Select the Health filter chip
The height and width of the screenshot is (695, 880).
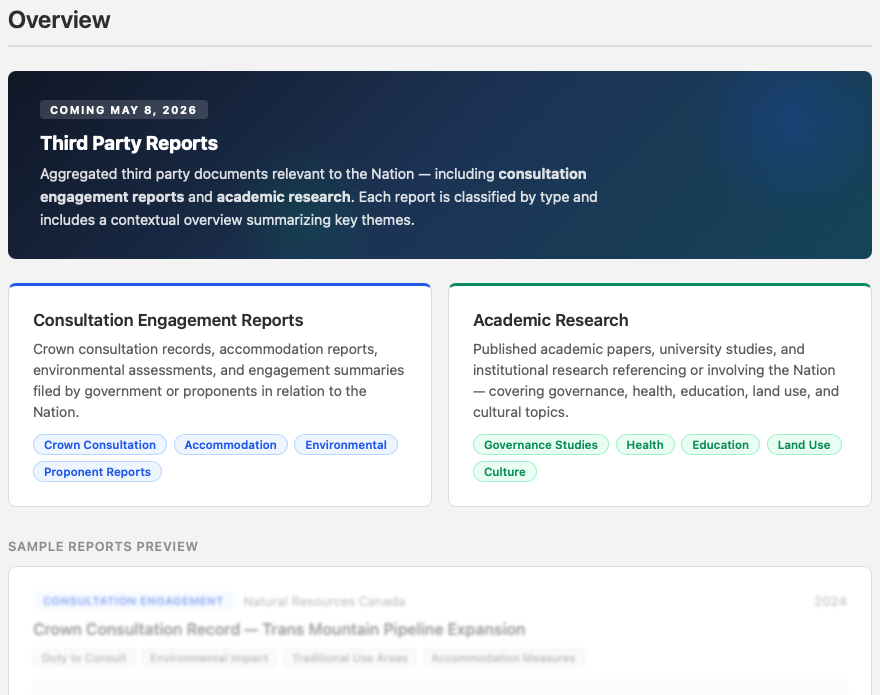coord(645,444)
